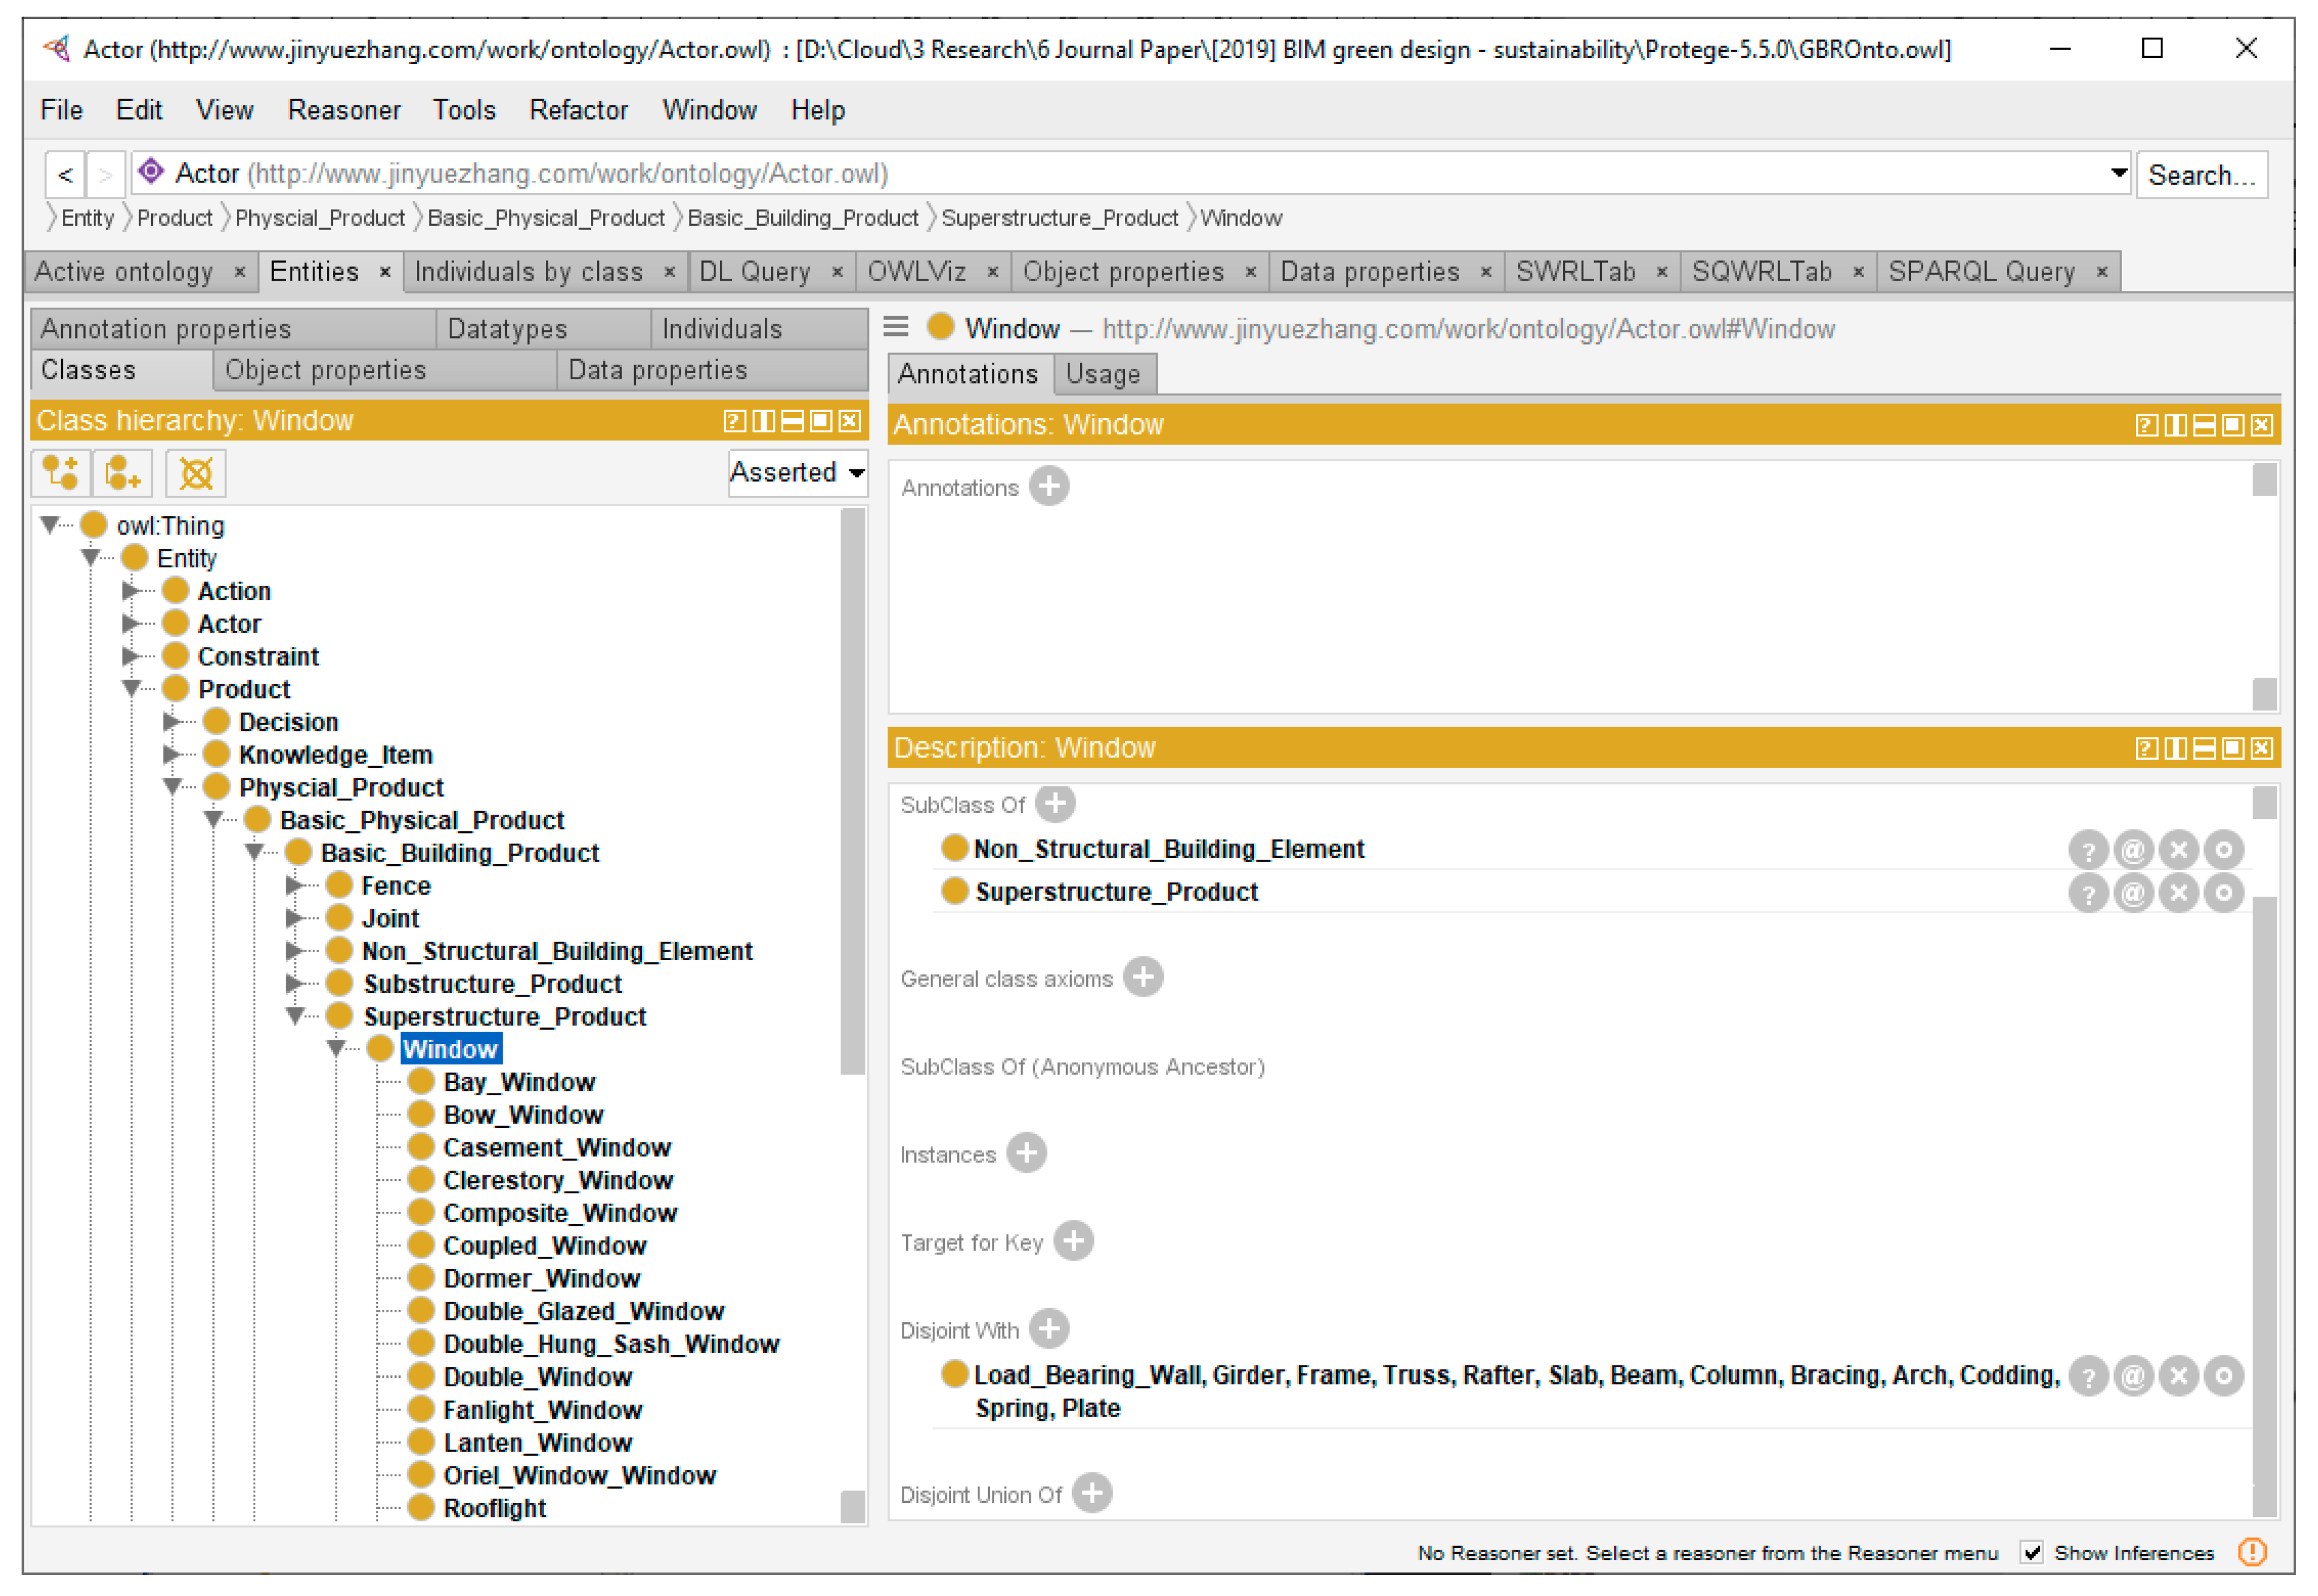Click plus icon next to Instances
This screenshot has height=1596, width=2318.
coord(1027,1154)
